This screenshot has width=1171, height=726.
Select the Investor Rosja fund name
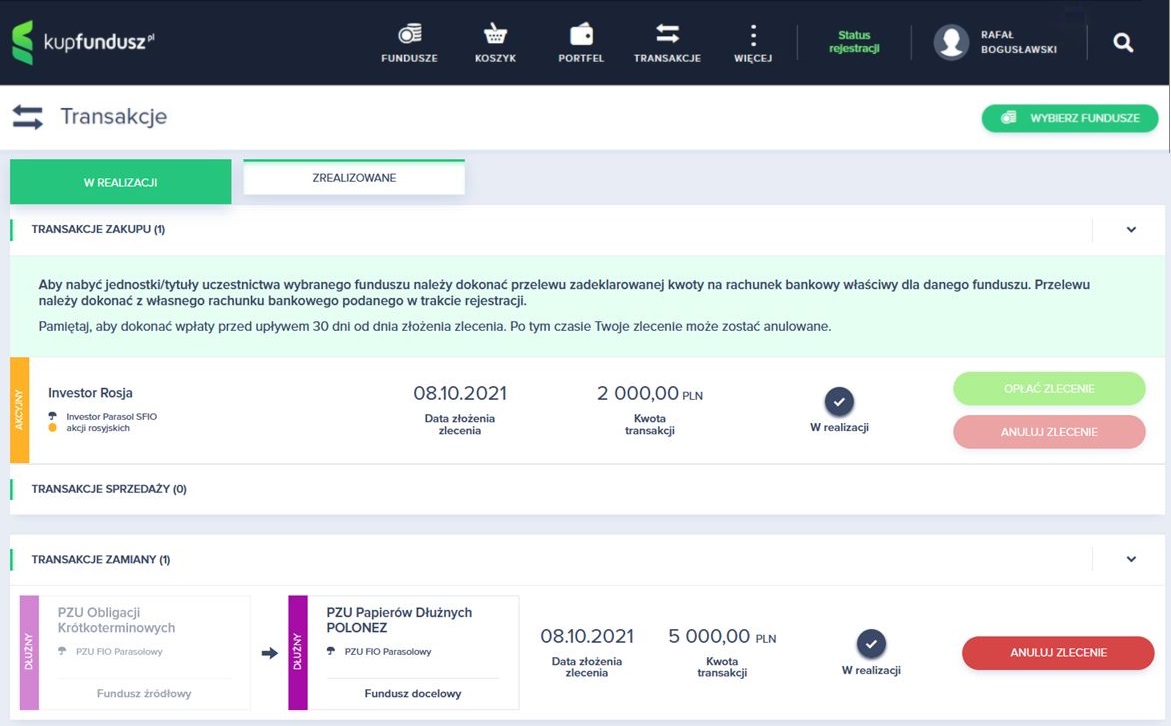[90, 393]
